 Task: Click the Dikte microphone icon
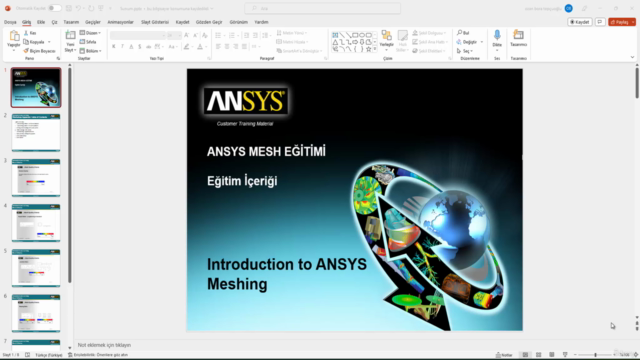(x=497, y=36)
